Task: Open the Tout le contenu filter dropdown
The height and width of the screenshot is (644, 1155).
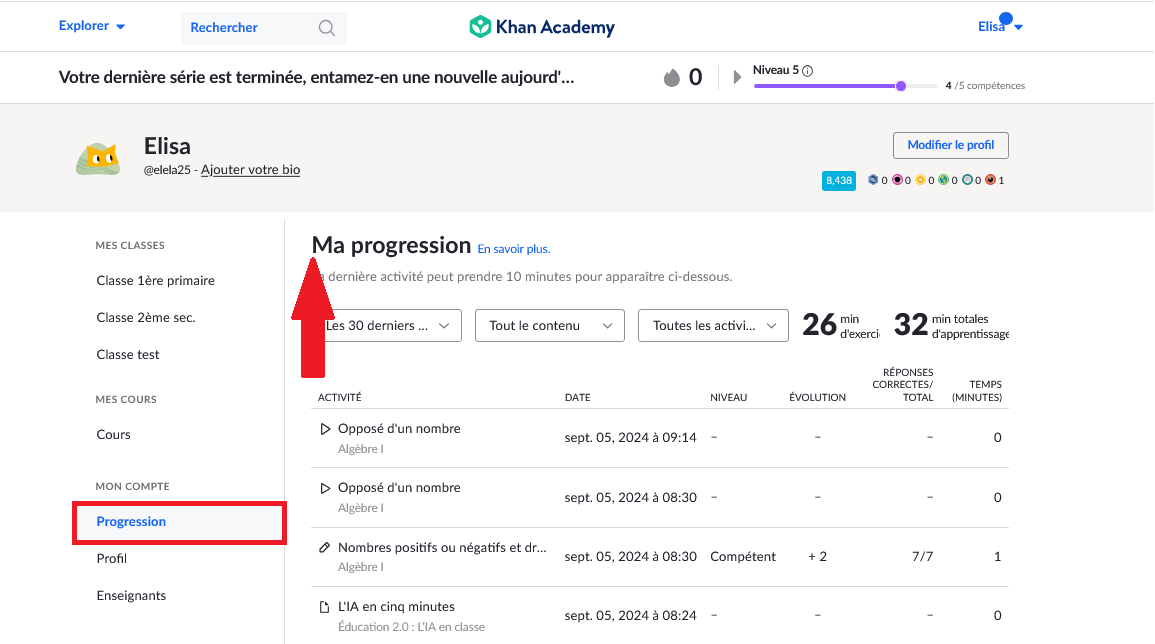Action: (550, 326)
